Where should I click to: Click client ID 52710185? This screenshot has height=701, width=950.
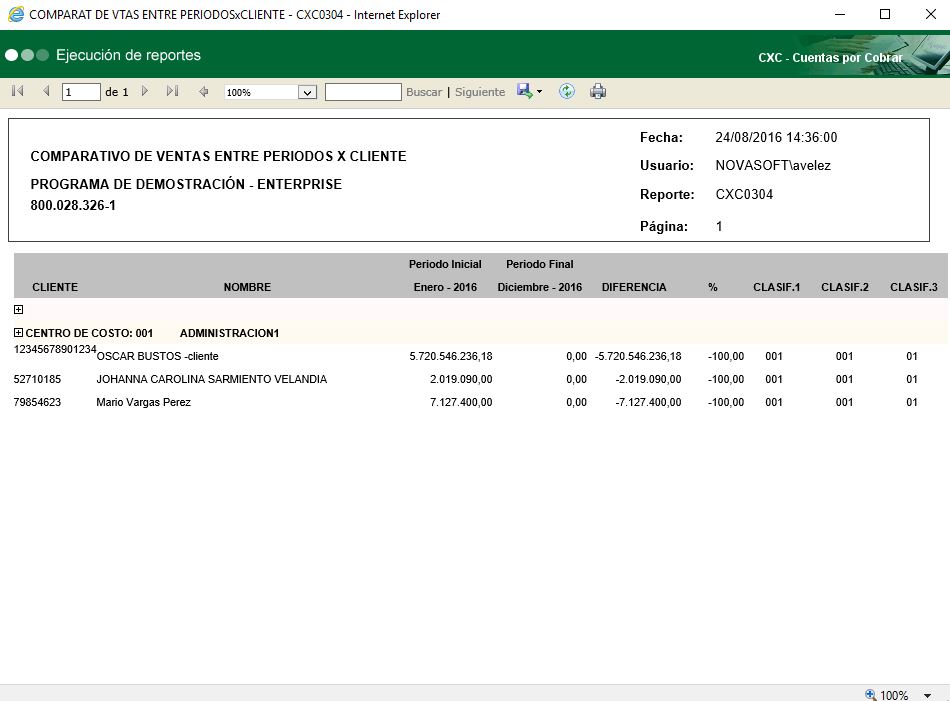click(x=38, y=379)
